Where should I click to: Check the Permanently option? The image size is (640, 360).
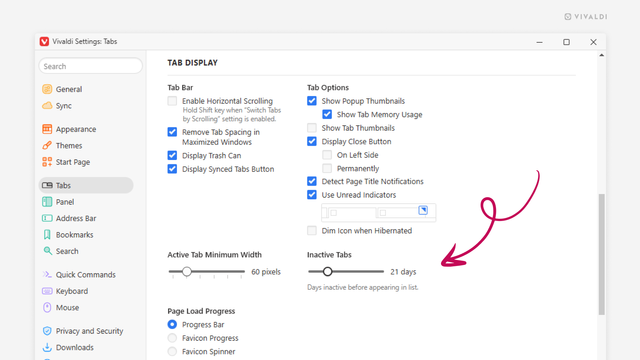[327, 168]
